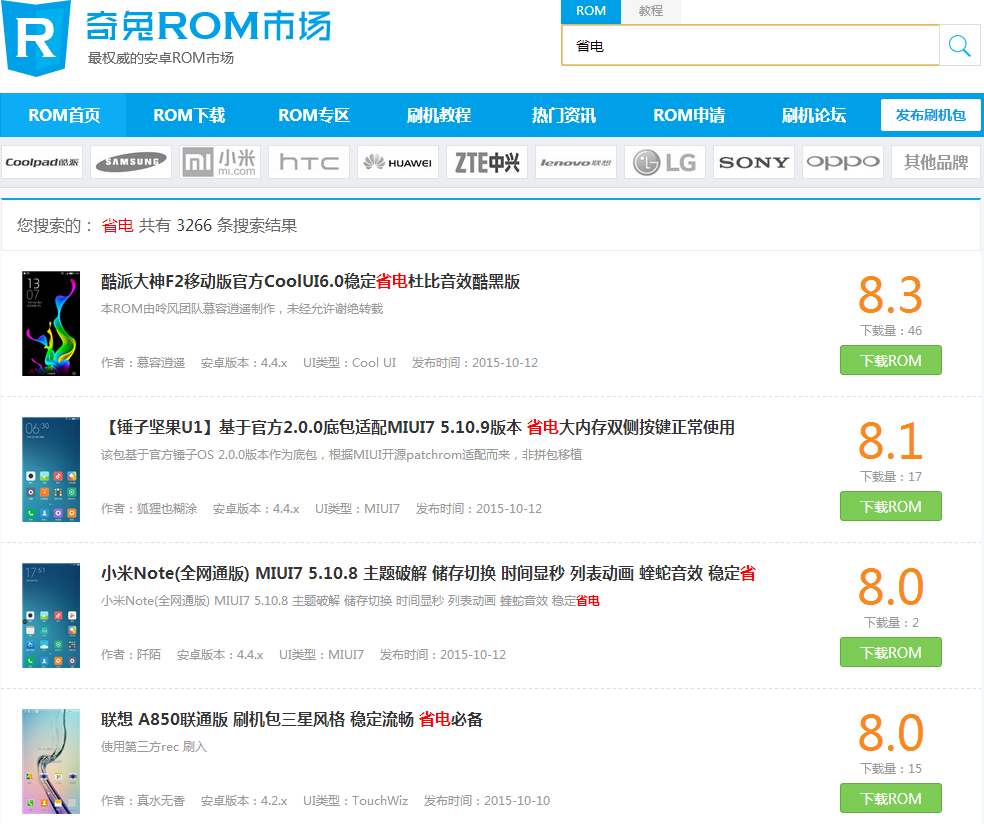984x824 pixels.
Task: Open the OPPO brand logo
Action: 843,163
